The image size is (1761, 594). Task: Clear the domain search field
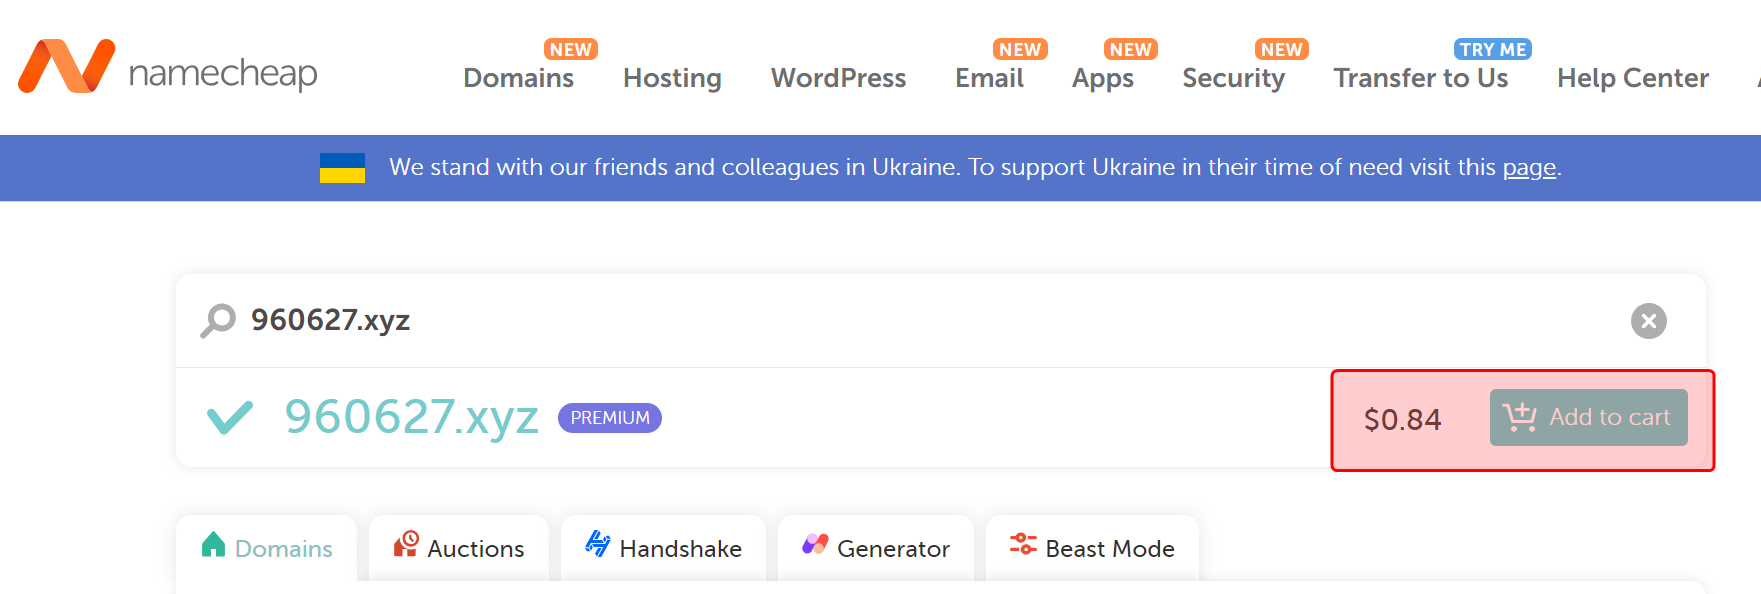coord(1648,321)
